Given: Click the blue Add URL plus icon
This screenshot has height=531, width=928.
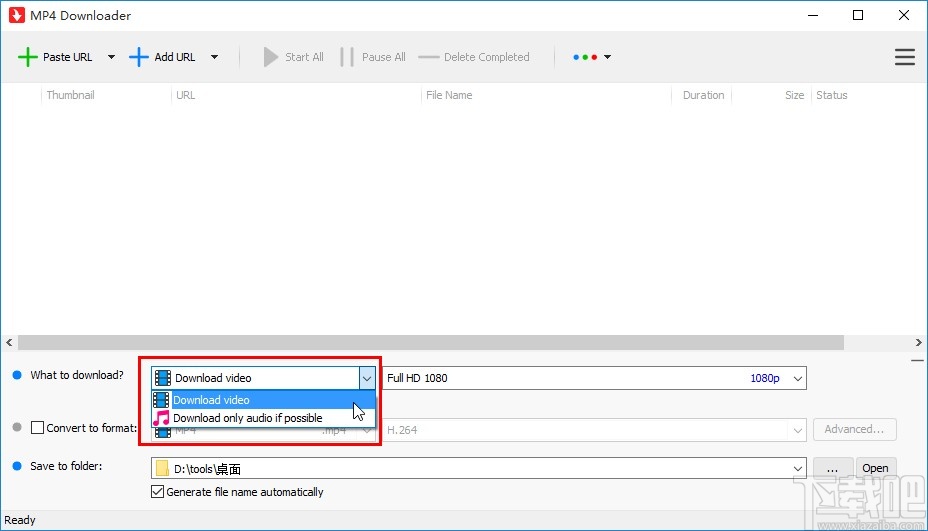Looking at the screenshot, I should click(x=138, y=57).
